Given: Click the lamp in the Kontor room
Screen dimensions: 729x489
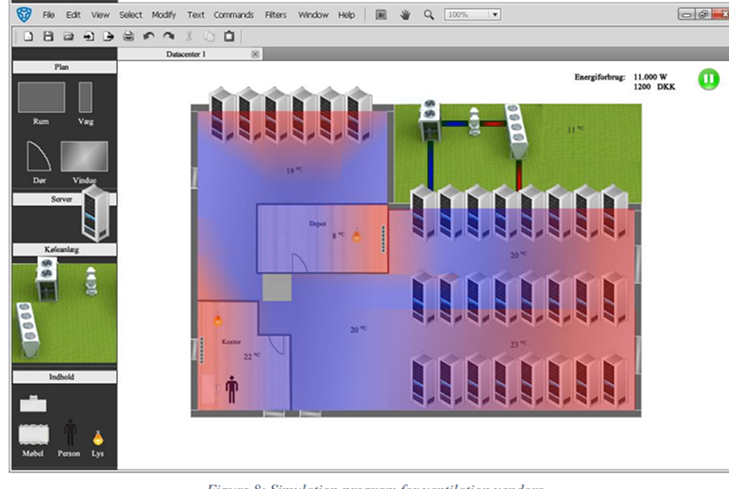Looking at the screenshot, I should coord(218,319).
